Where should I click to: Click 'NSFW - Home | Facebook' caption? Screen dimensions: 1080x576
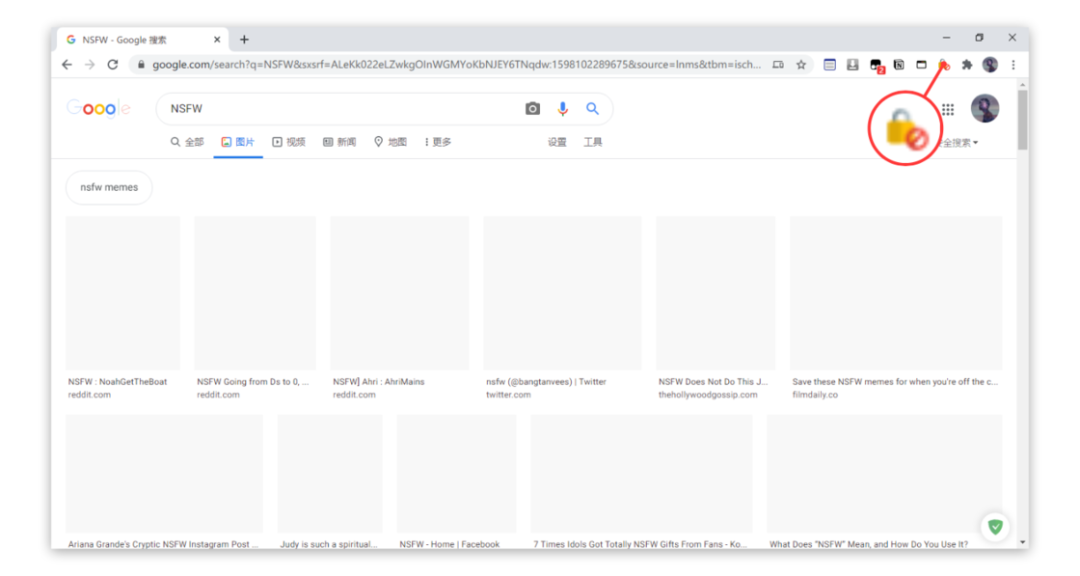449,544
